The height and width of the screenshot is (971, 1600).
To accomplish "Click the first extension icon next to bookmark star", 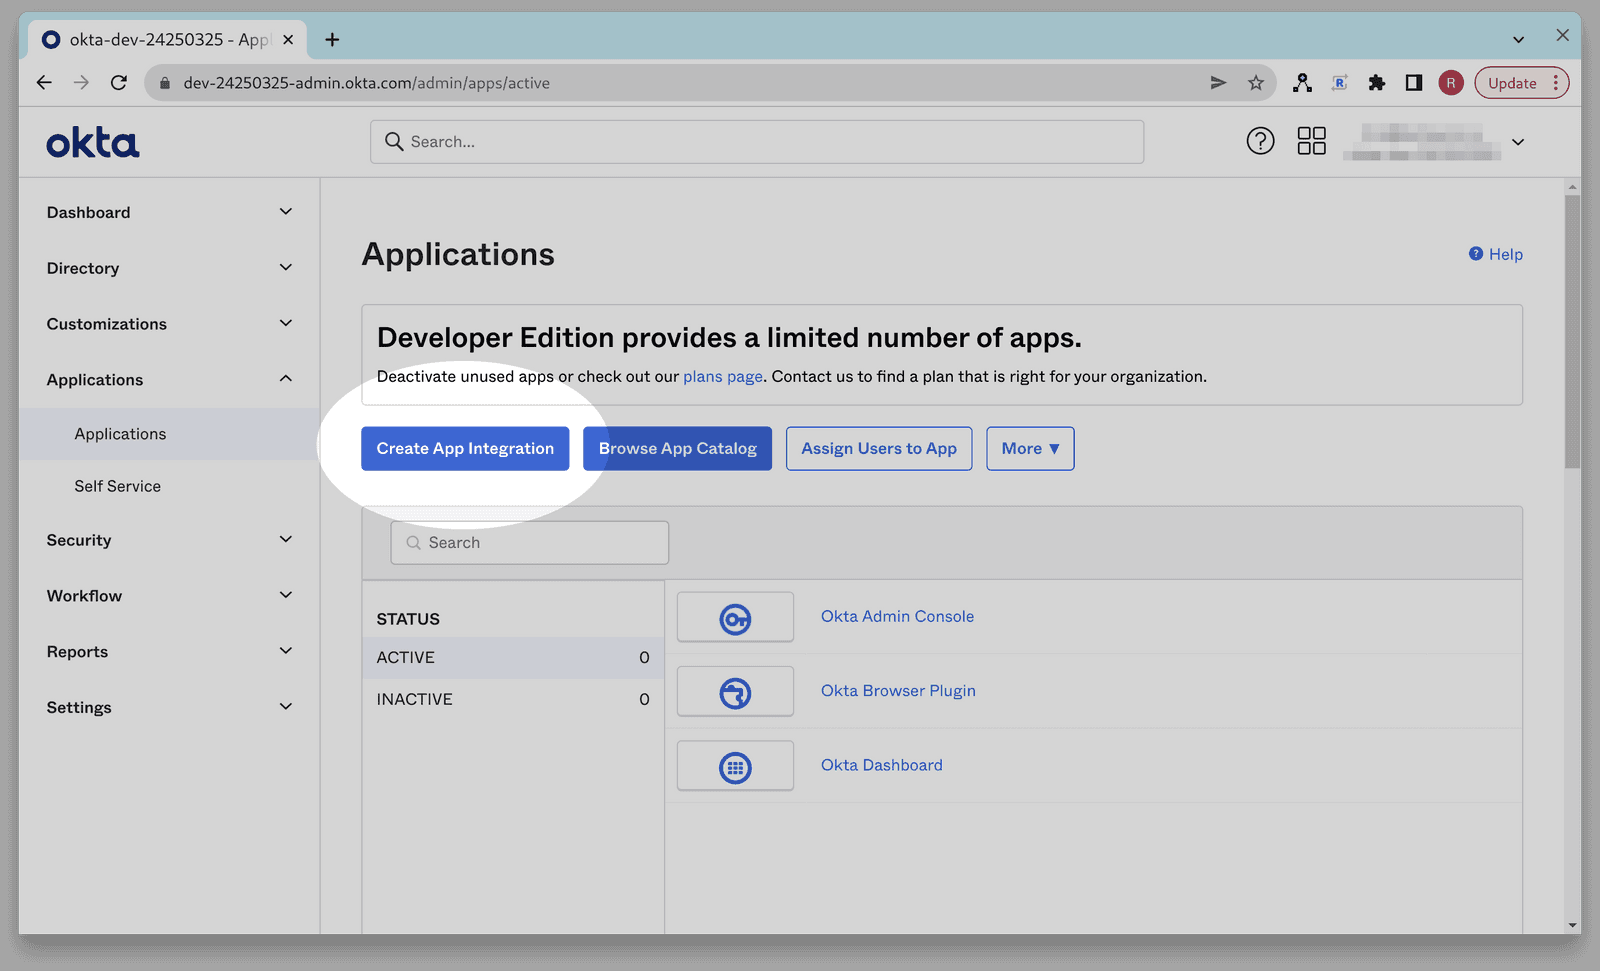I will tap(1302, 83).
